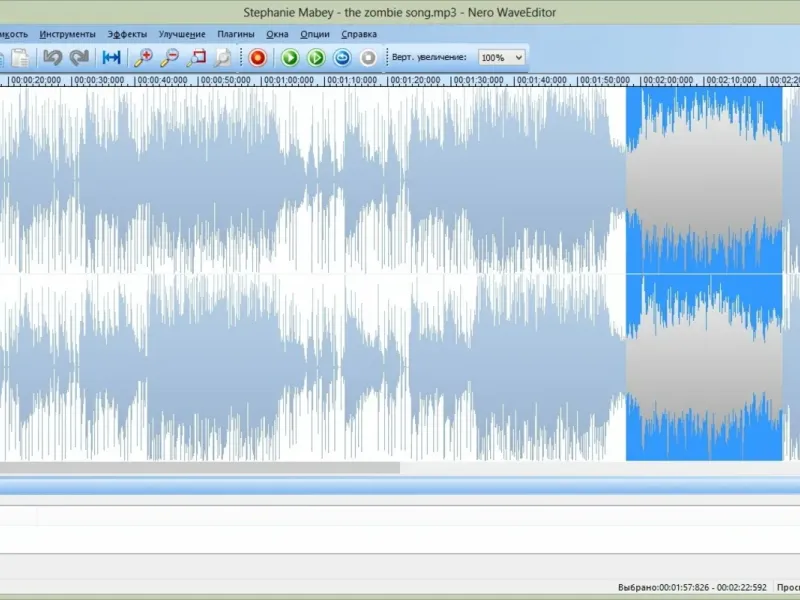Image resolution: width=800 pixels, height=600 pixels.
Task: Open the Плагины menu
Action: click(236, 34)
